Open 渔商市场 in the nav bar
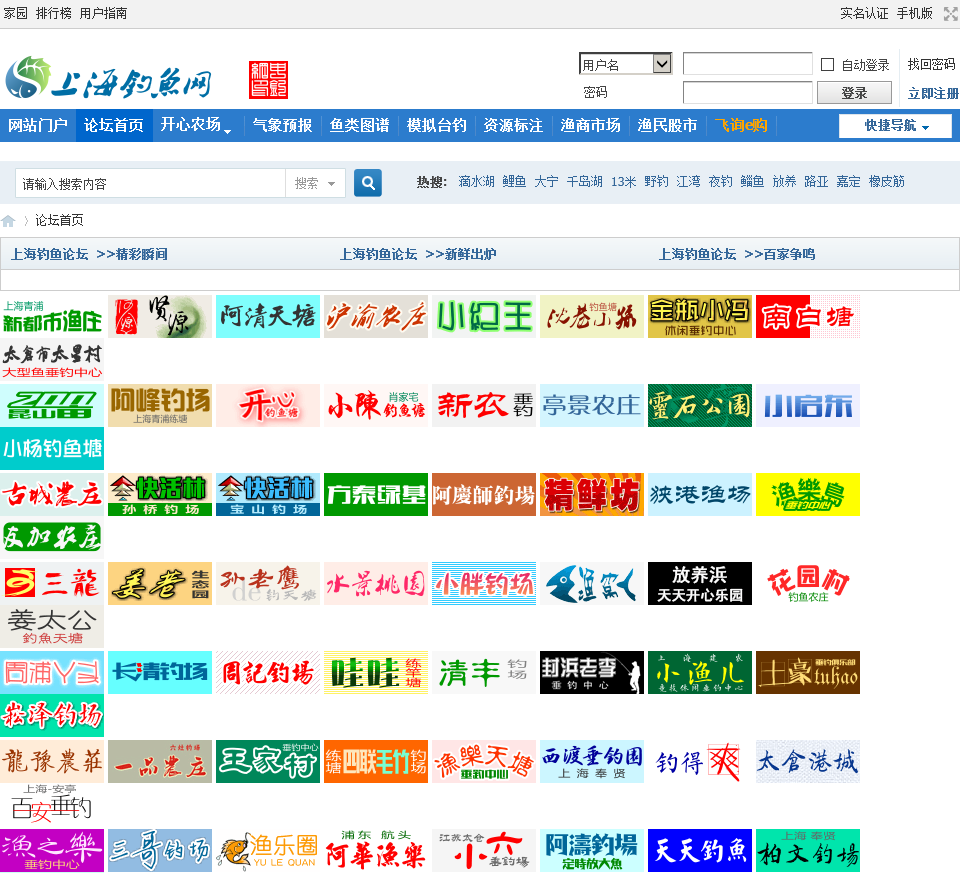 pyautogui.click(x=590, y=126)
